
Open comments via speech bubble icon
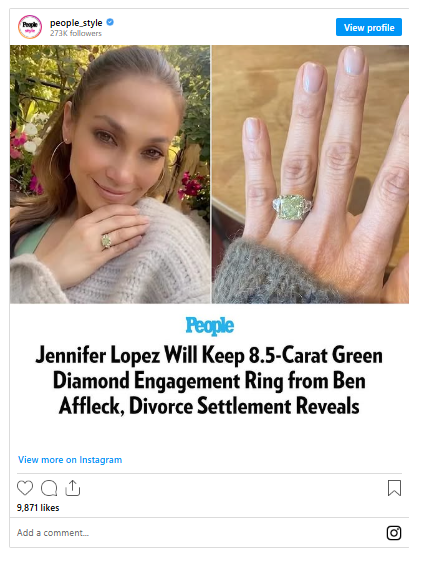click(49, 488)
